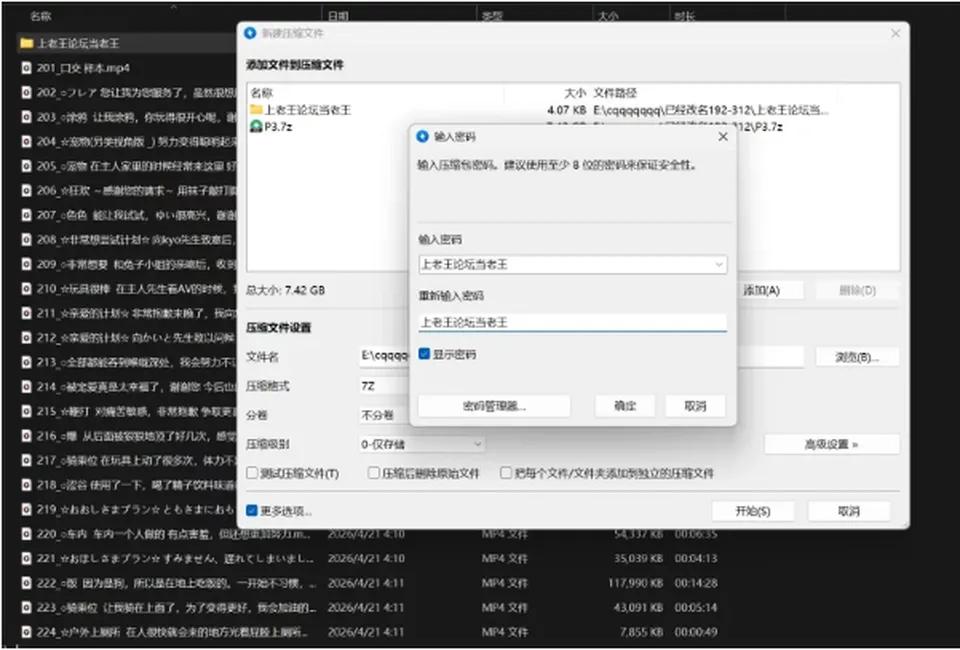Select the video icon of file 207
This screenshot has width=960, height=650.
pyautogui.click(x=26, y=215)
